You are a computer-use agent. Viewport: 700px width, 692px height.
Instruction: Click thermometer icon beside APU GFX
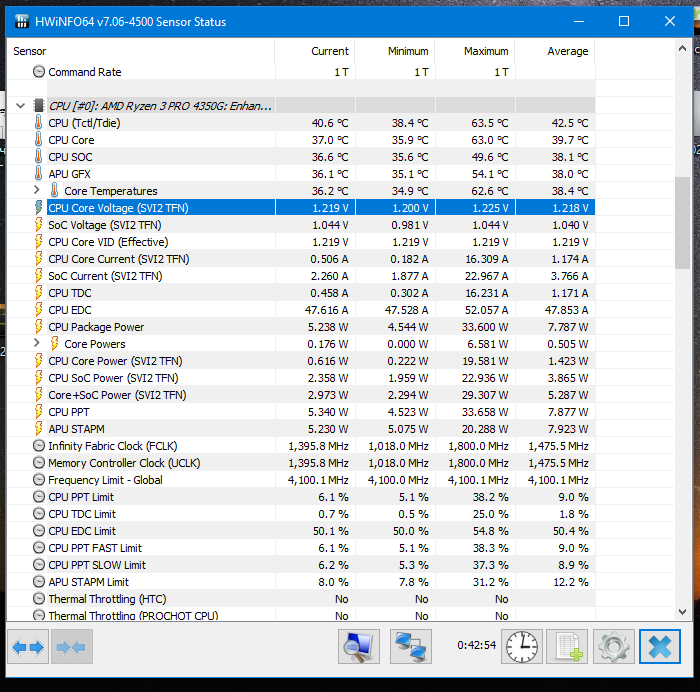(x=38, y=174)
